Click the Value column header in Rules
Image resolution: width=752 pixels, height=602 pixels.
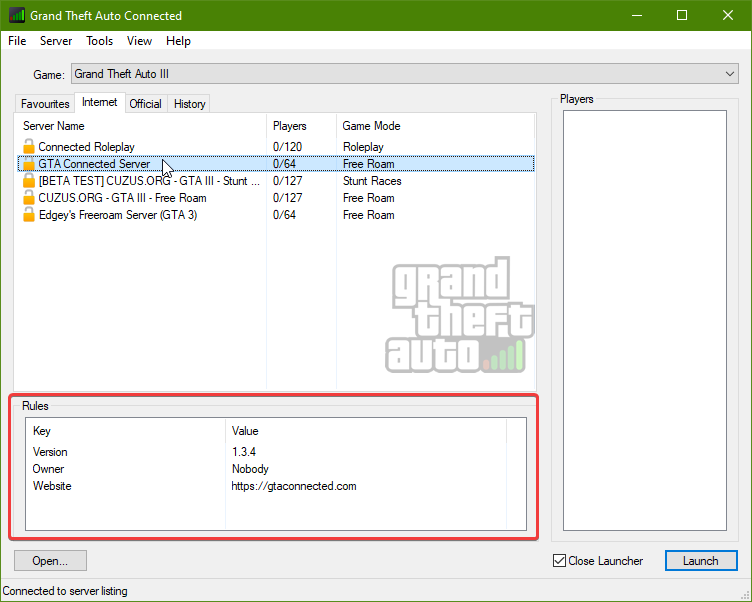click(366, 431)
